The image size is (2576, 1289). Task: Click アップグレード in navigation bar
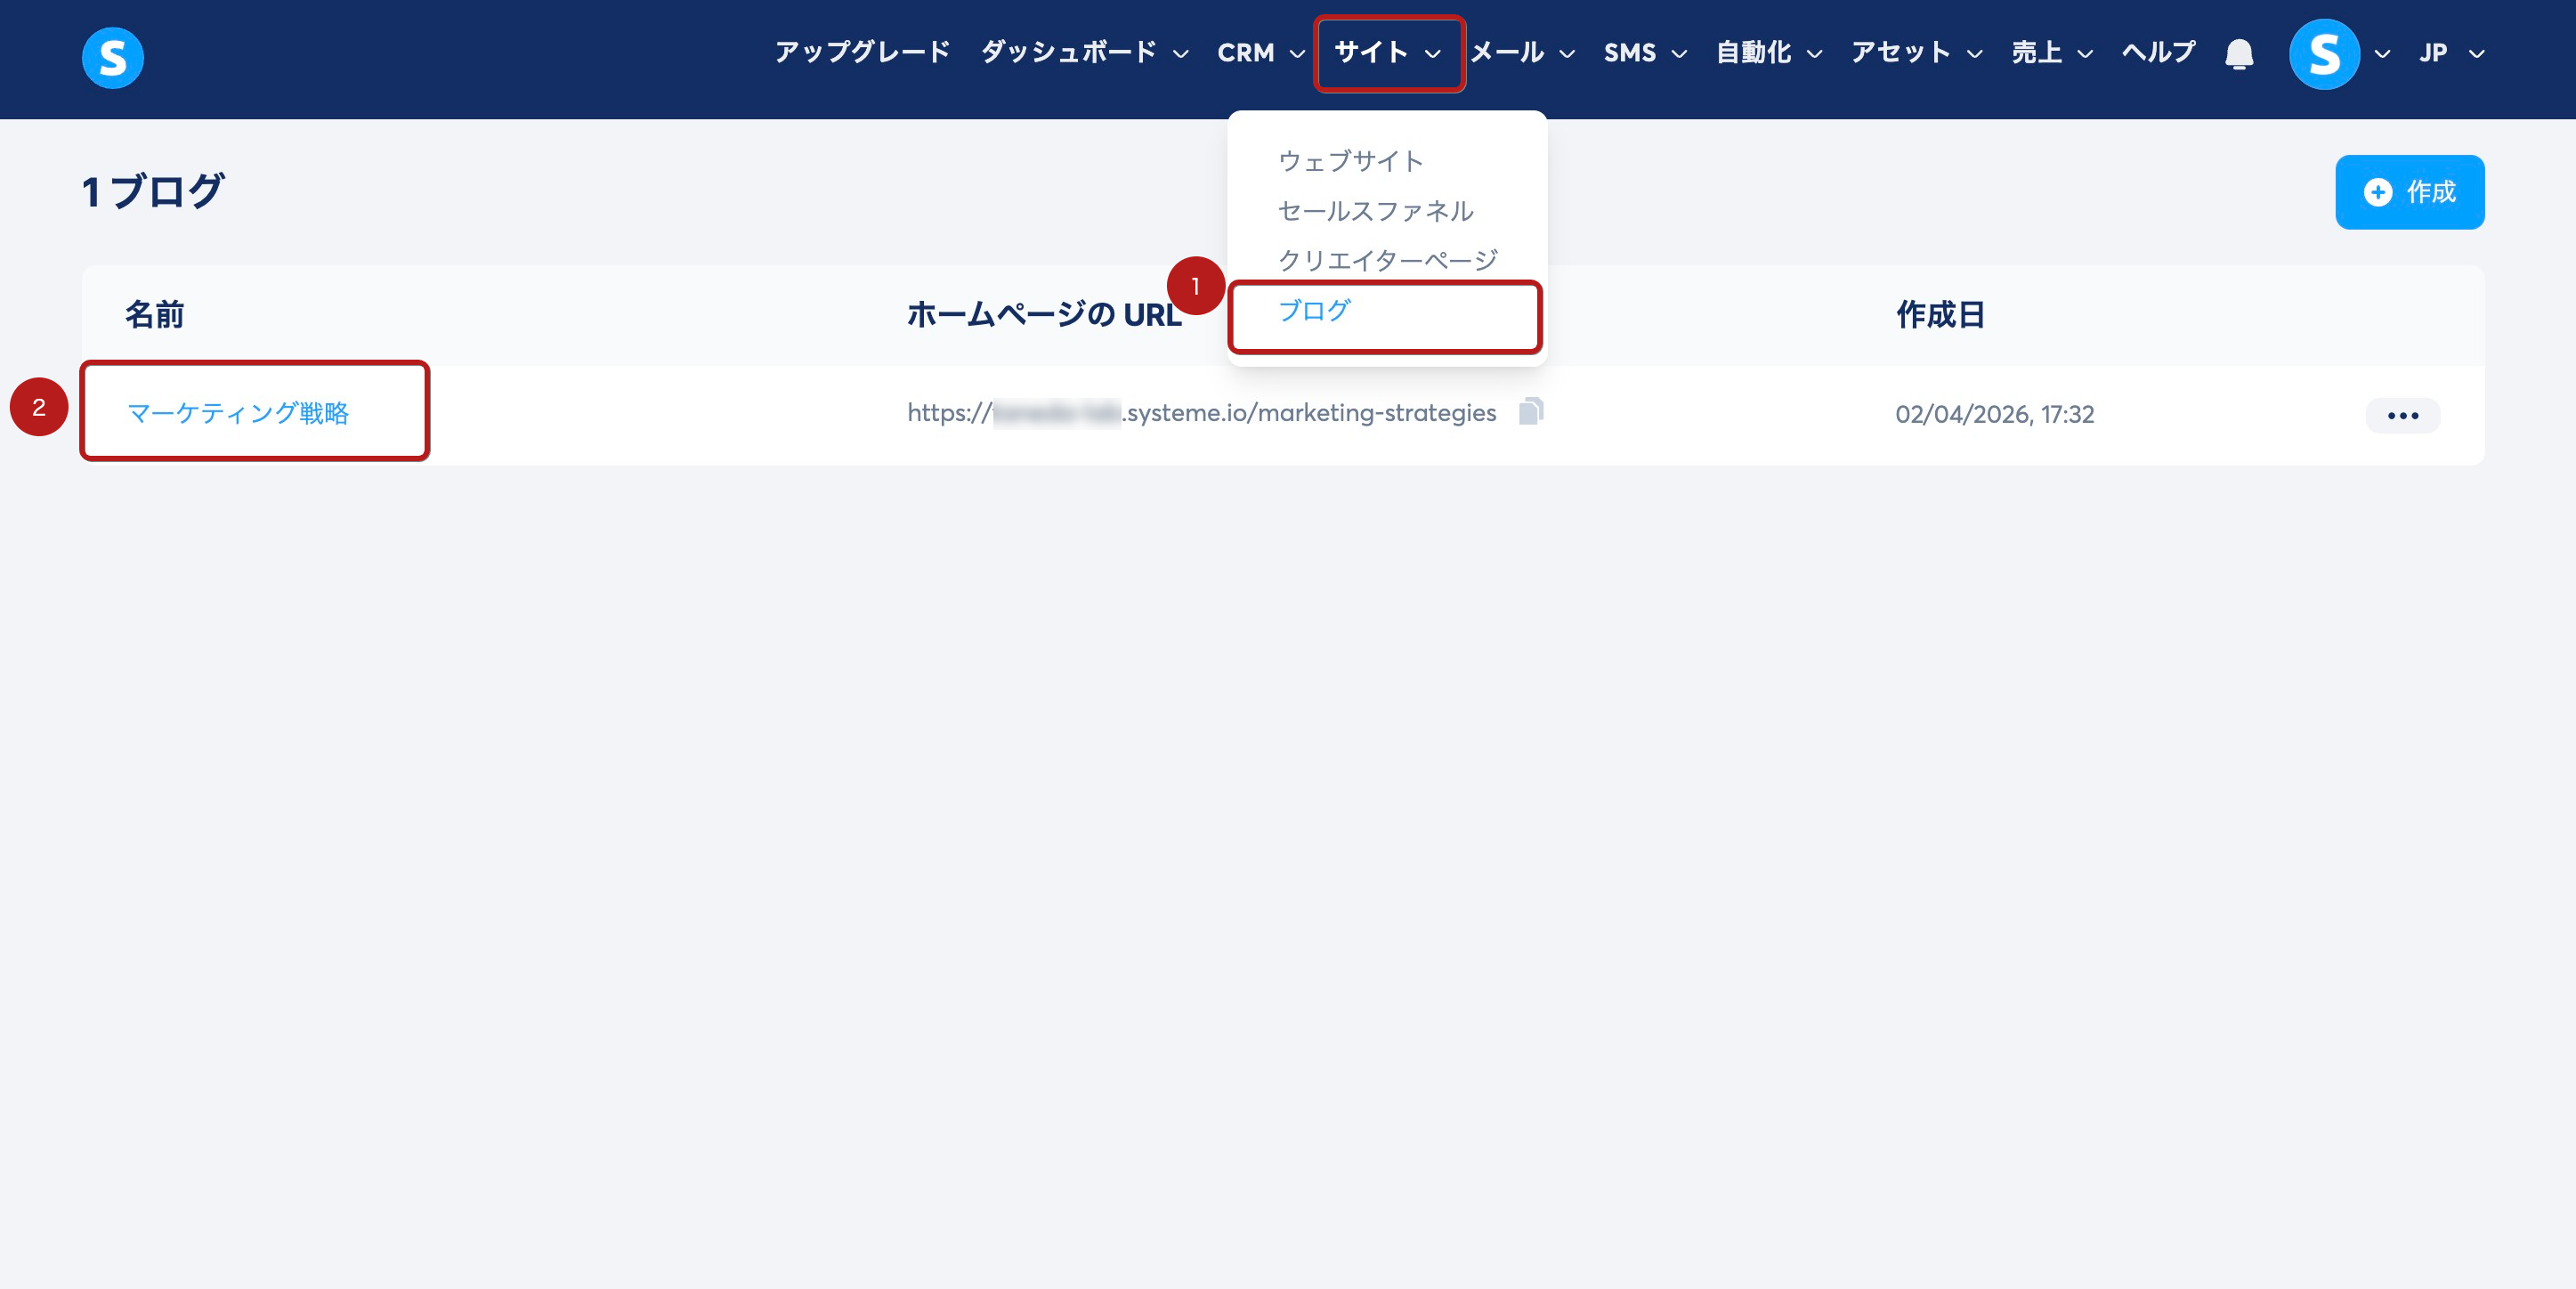[862, 53]
